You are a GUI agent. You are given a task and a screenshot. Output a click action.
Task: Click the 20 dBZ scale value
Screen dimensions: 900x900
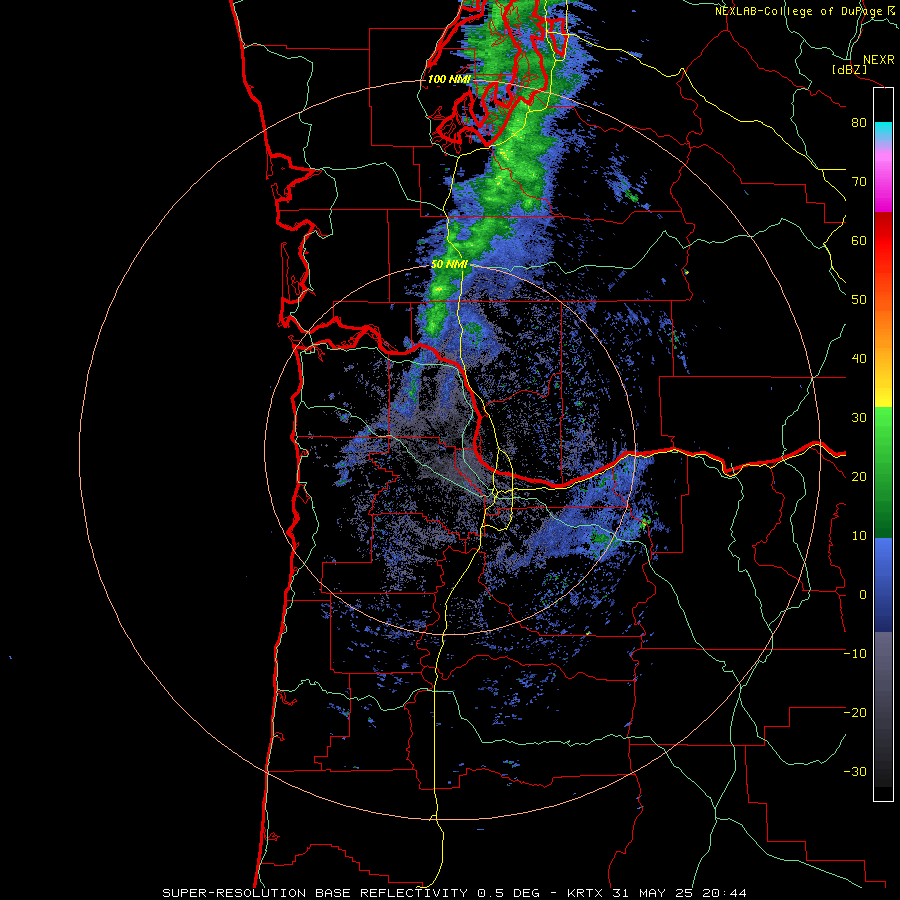[x=859, y=477]
